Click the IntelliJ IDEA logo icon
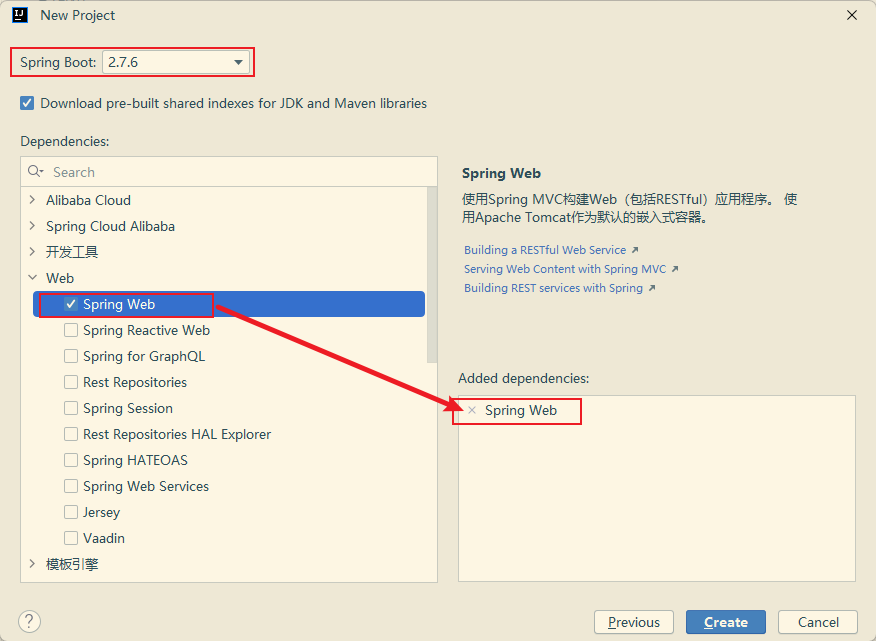The width and height of the screenshot is (876, 641). click(20, 15)
